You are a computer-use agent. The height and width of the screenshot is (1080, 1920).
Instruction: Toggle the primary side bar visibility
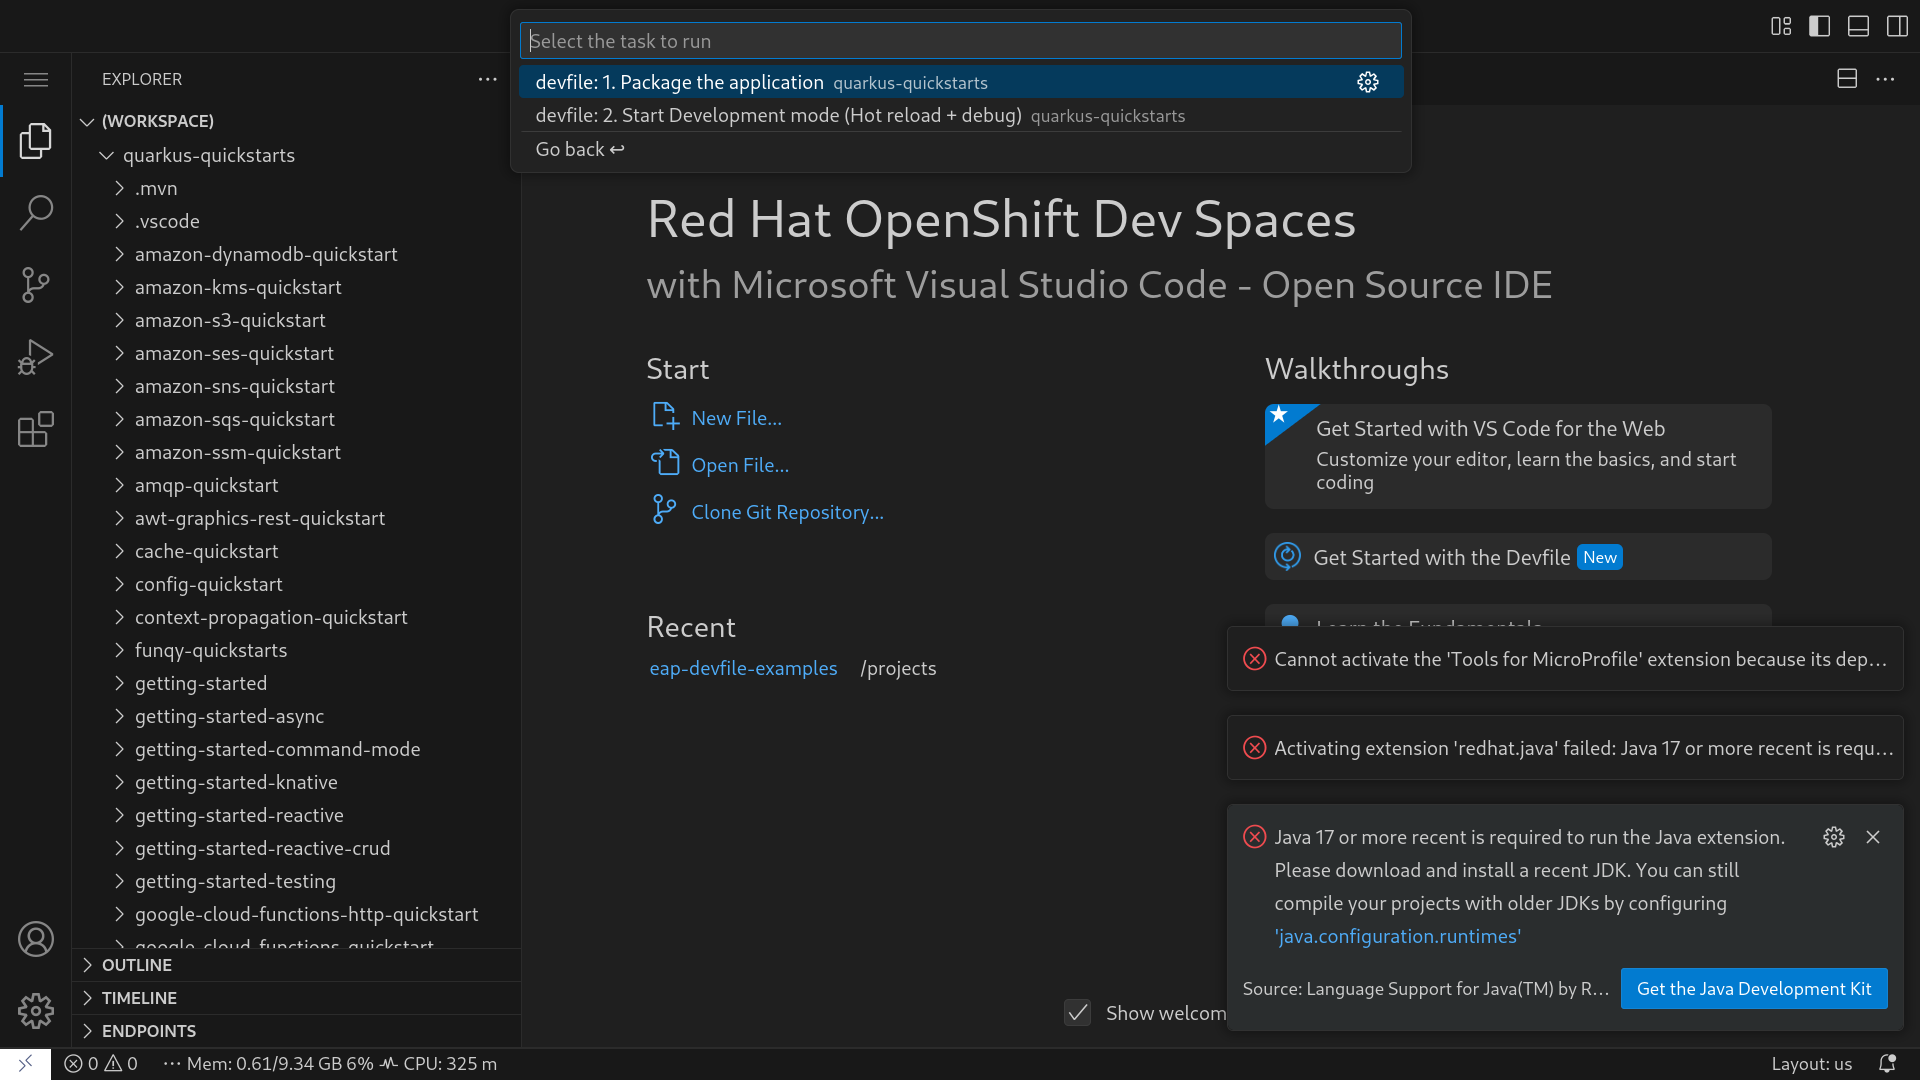1819,26
